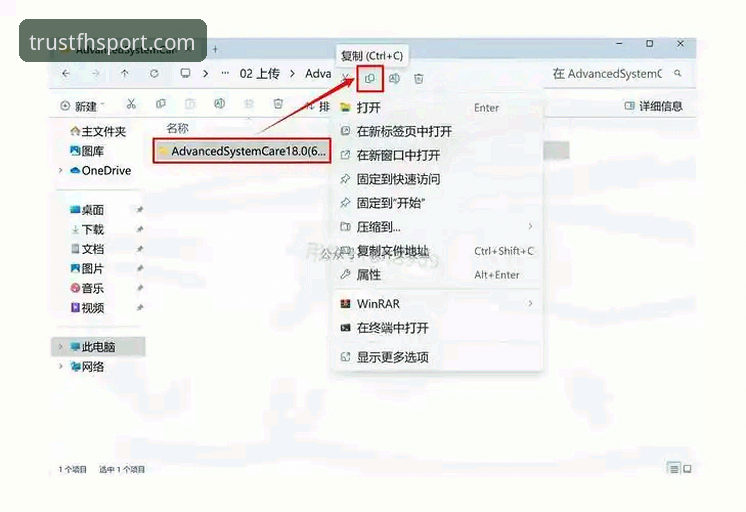Open the 排序 sort dropdown
Viewport: 746px width, 512px height.
point(317,106)
